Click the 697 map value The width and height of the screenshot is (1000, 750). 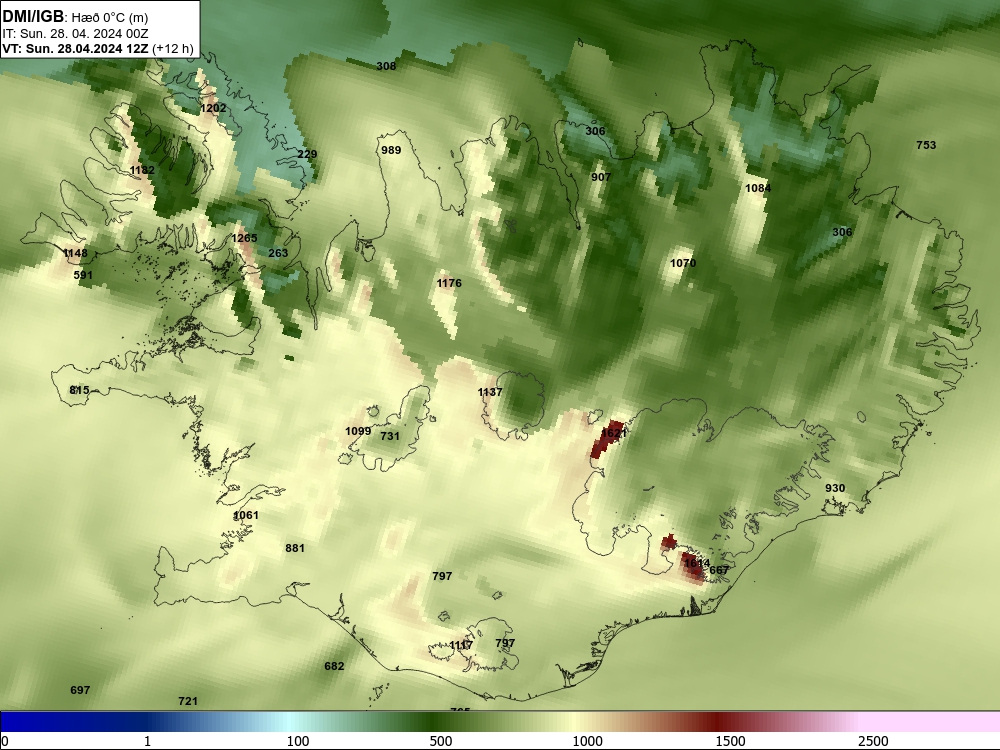pyautogui.click(x=80, y=689)
